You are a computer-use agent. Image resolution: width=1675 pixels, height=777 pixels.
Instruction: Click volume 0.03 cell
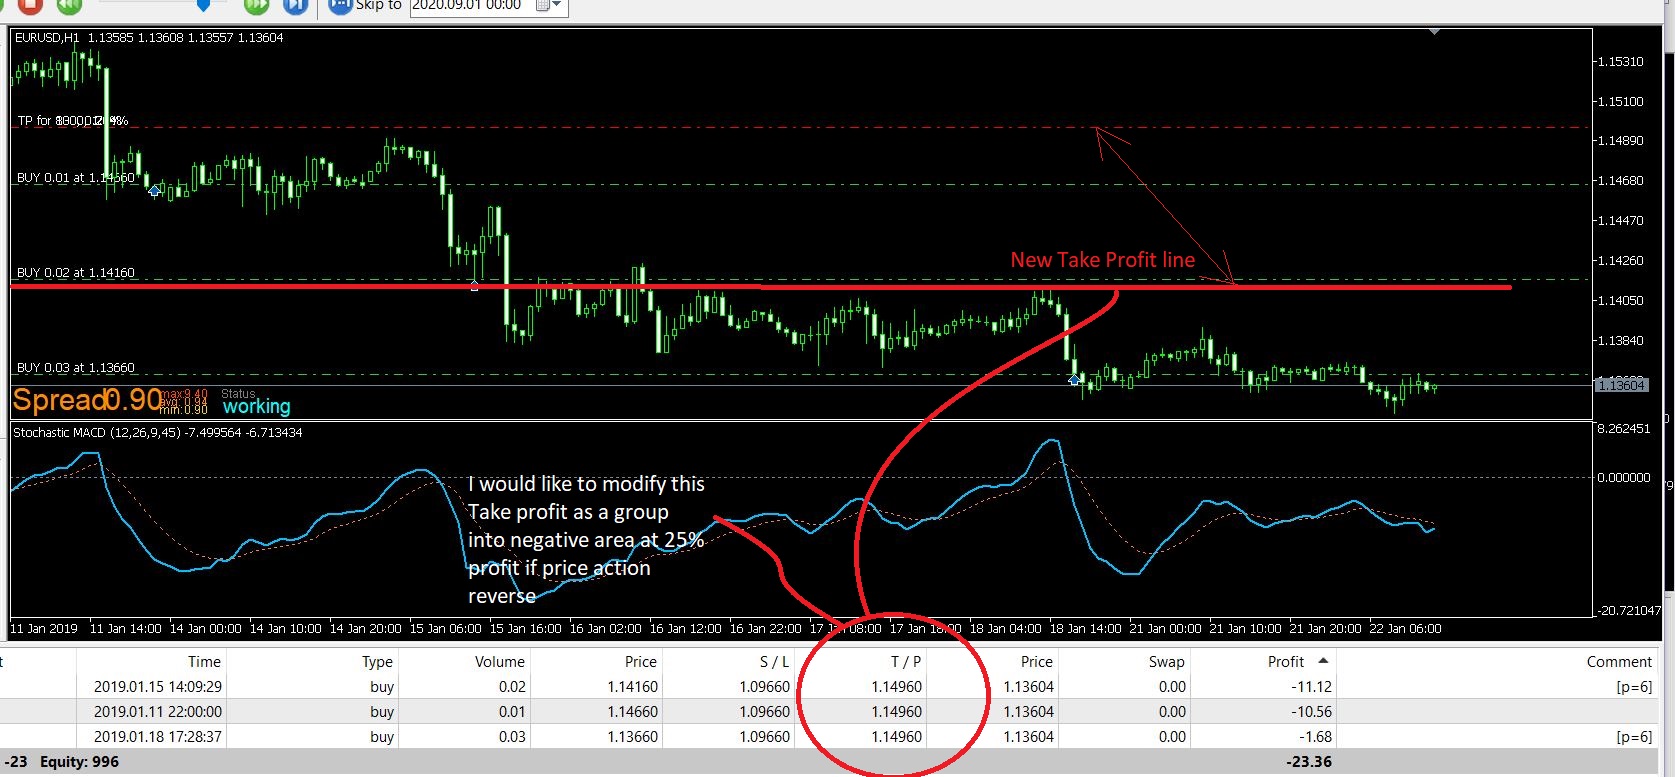512,737
